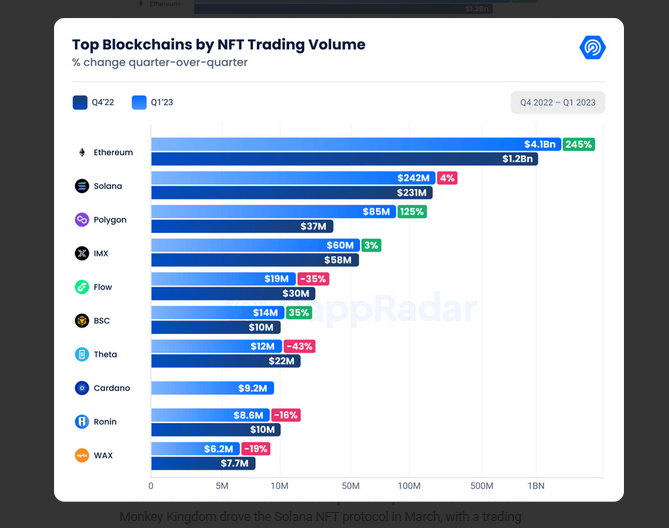Click the IMX blockchain icon
This screenshot has height=528, width=669.
point(82,254)
